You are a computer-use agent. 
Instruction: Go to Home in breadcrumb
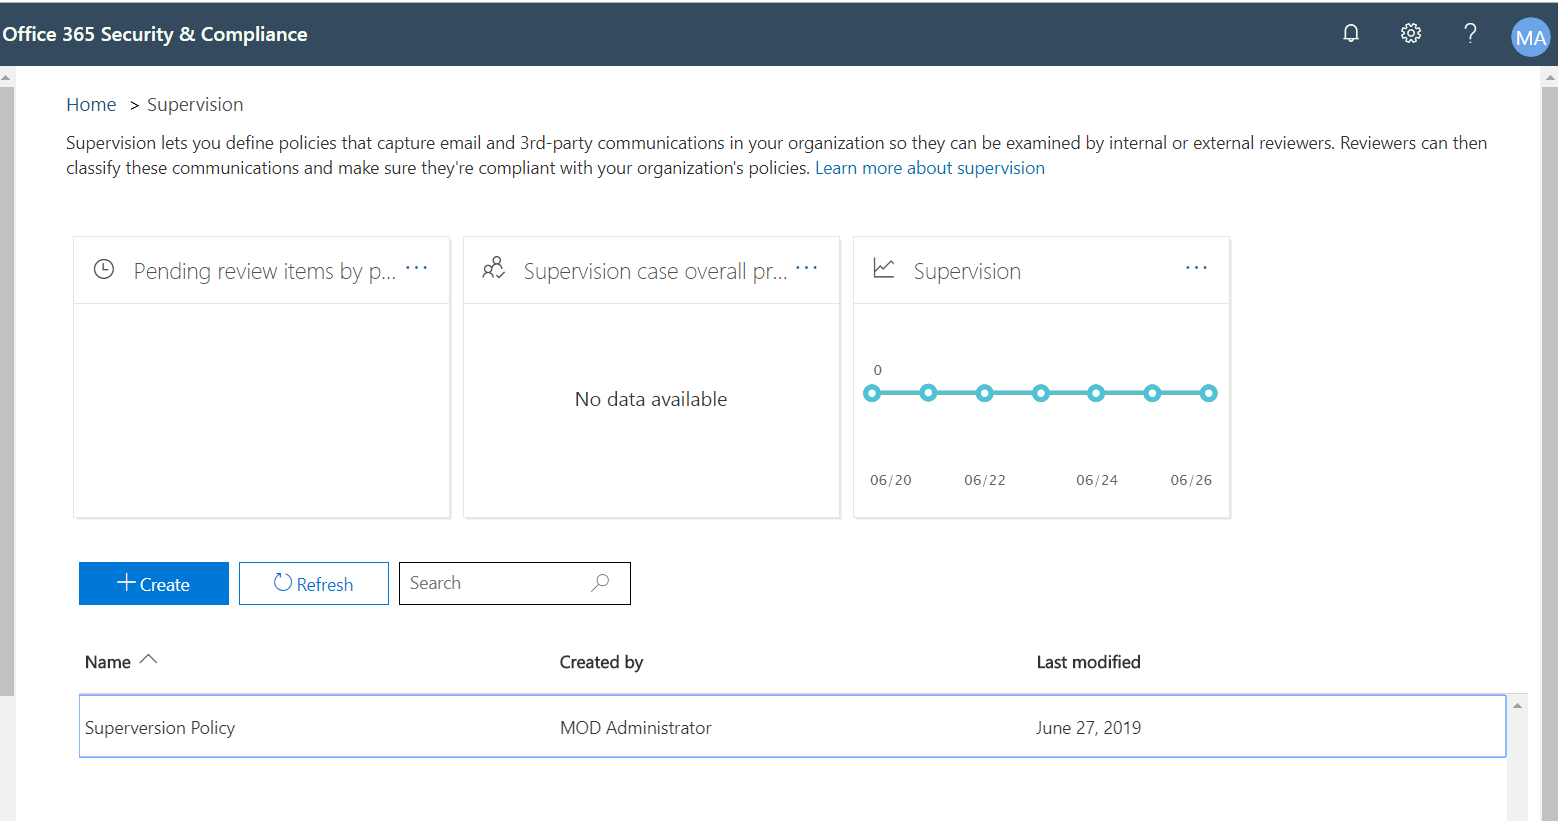pos(91,105)
